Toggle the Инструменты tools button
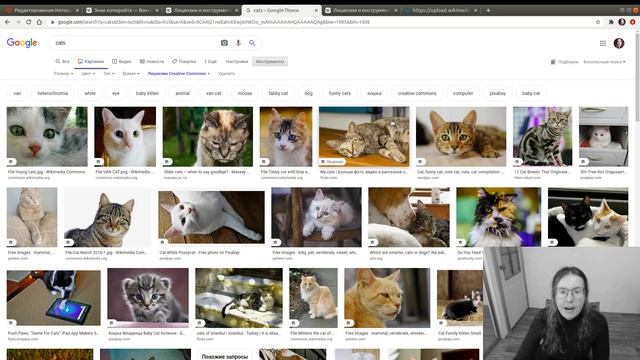 tap(270, 62)
